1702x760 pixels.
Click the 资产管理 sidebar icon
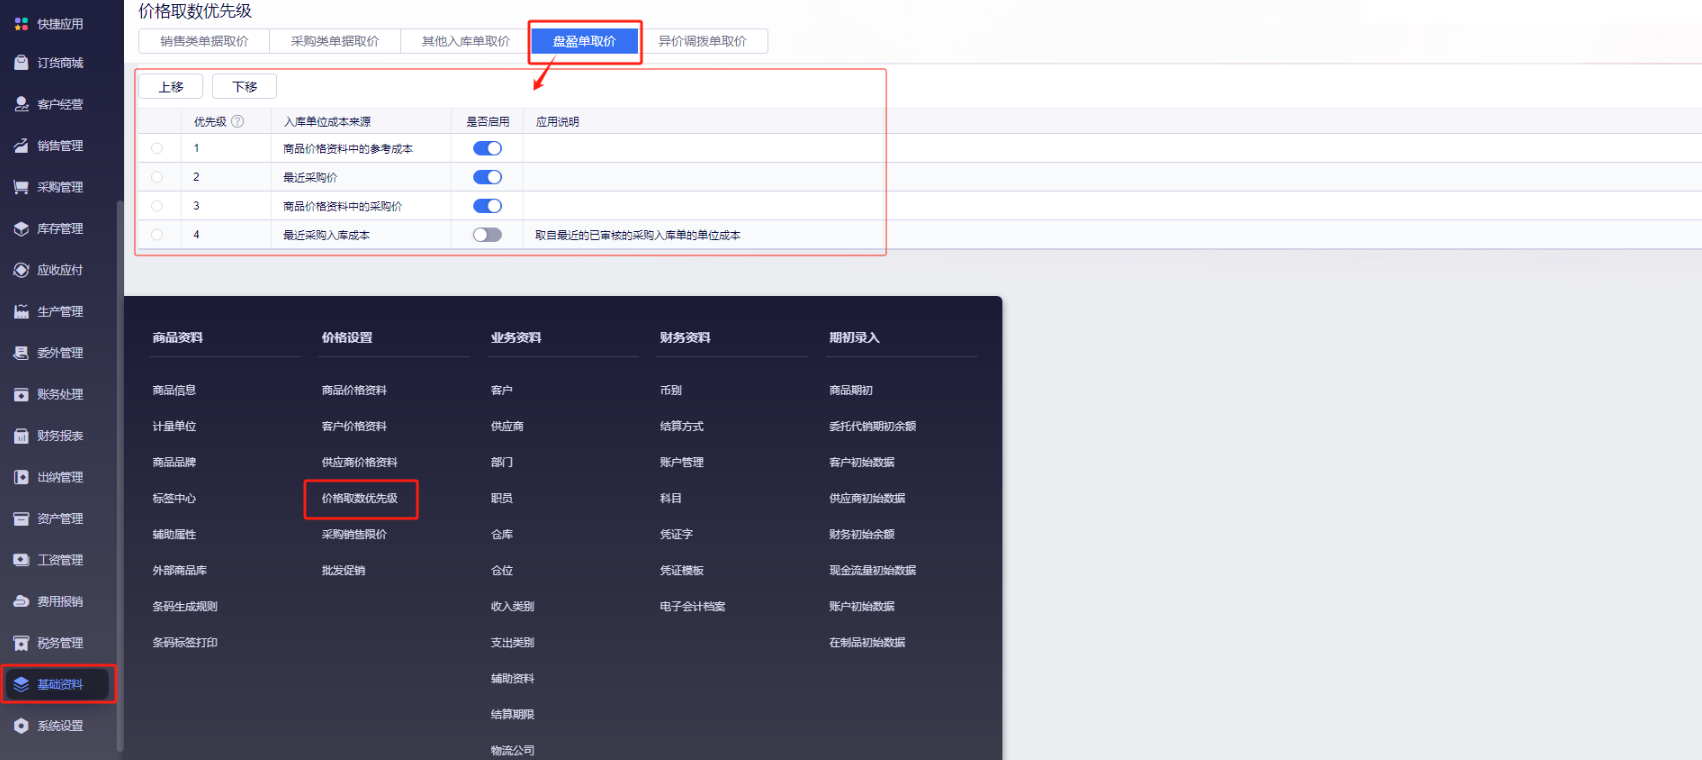click(x=21, y=519)
